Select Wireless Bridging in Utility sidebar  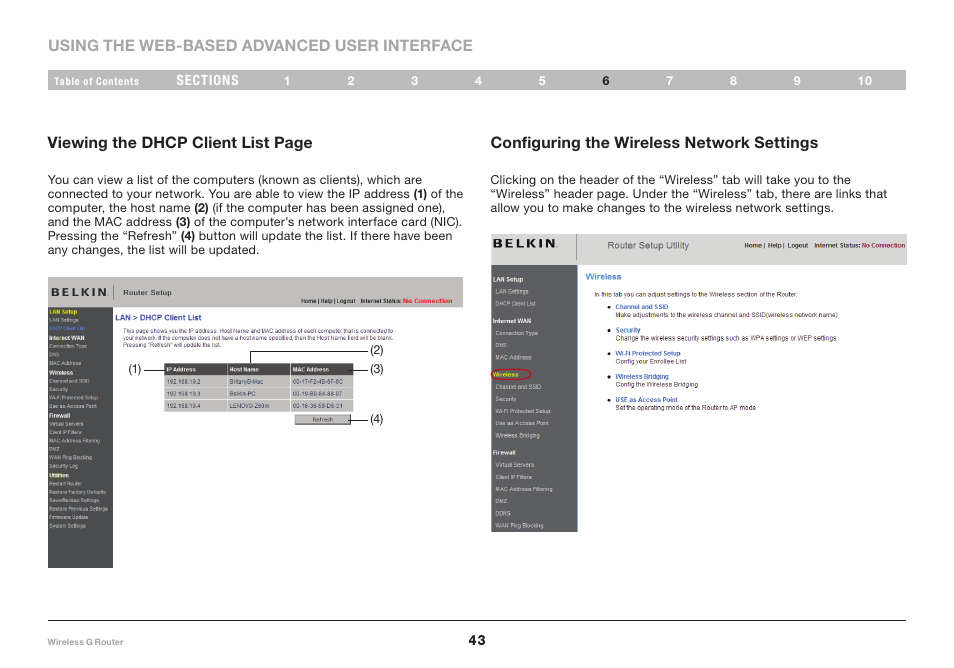tap(517, 435)
